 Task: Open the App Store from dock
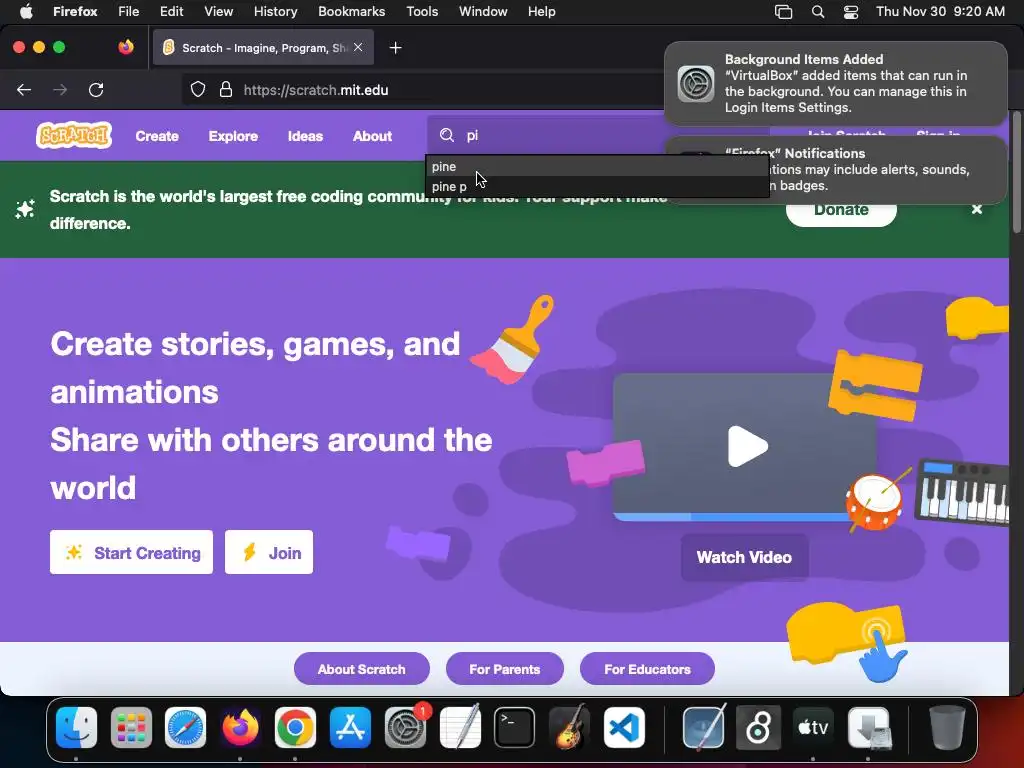click(x=350, y=727)
